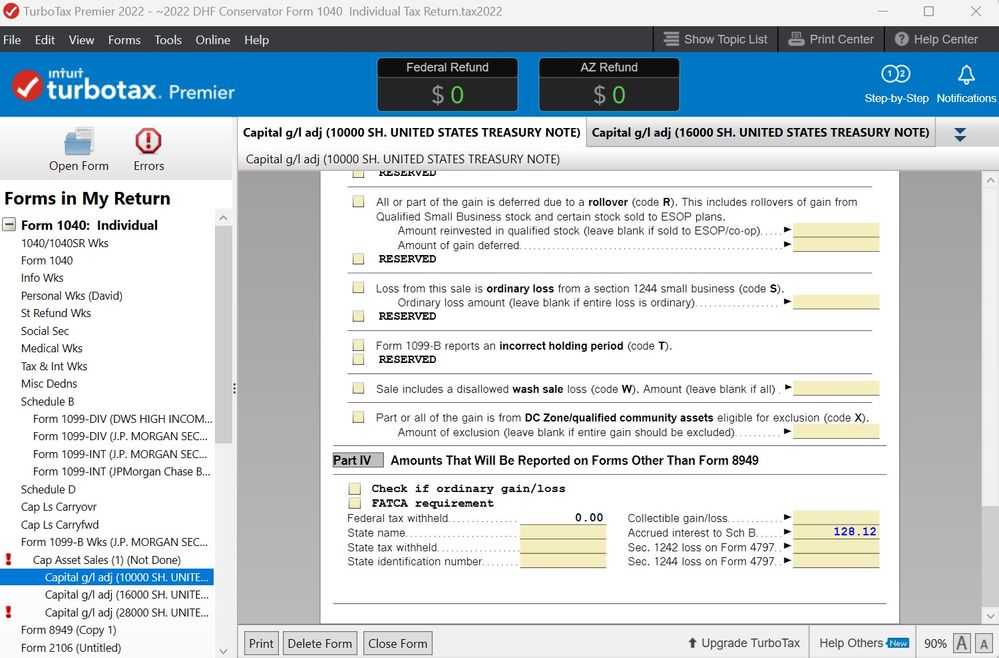Click the Print button
999x658 pixels.
coord(261,643)
